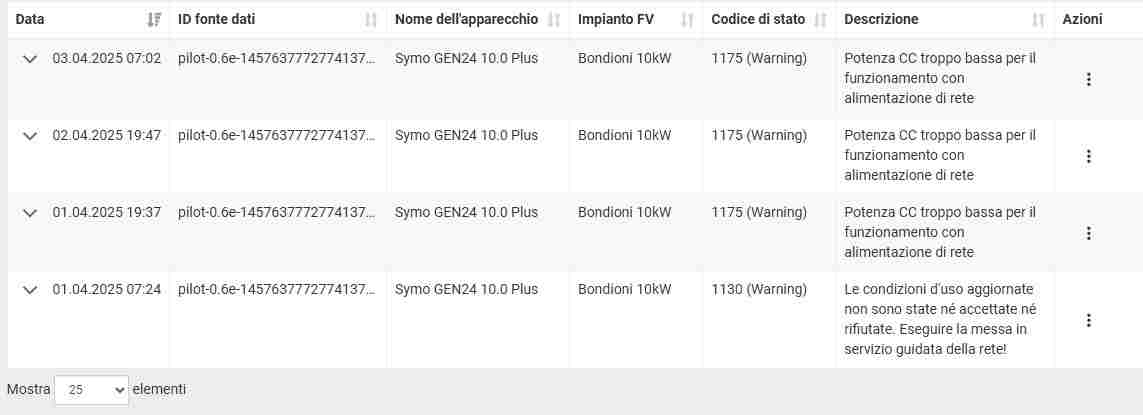Click the Data column header
This screenshot has height=415, width=1143.
(x=30, y=20)
